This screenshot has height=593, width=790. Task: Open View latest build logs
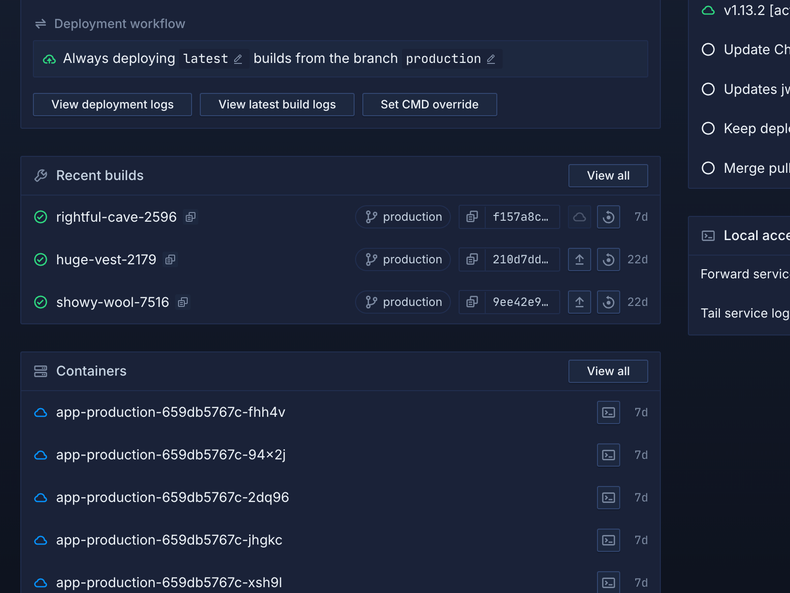click(x=277, y=105)
